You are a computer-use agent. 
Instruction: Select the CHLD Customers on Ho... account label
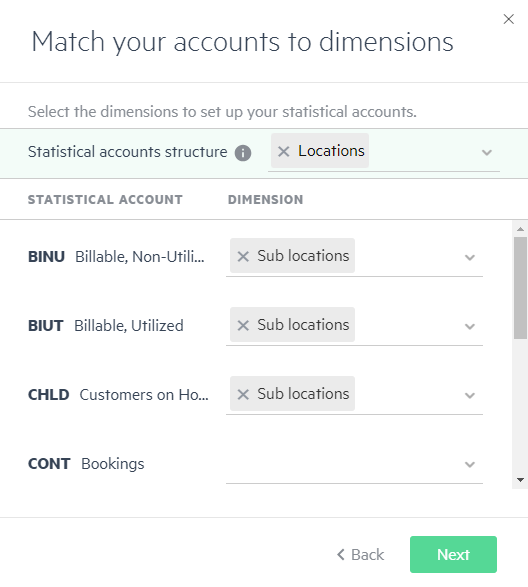coord(118,395)
